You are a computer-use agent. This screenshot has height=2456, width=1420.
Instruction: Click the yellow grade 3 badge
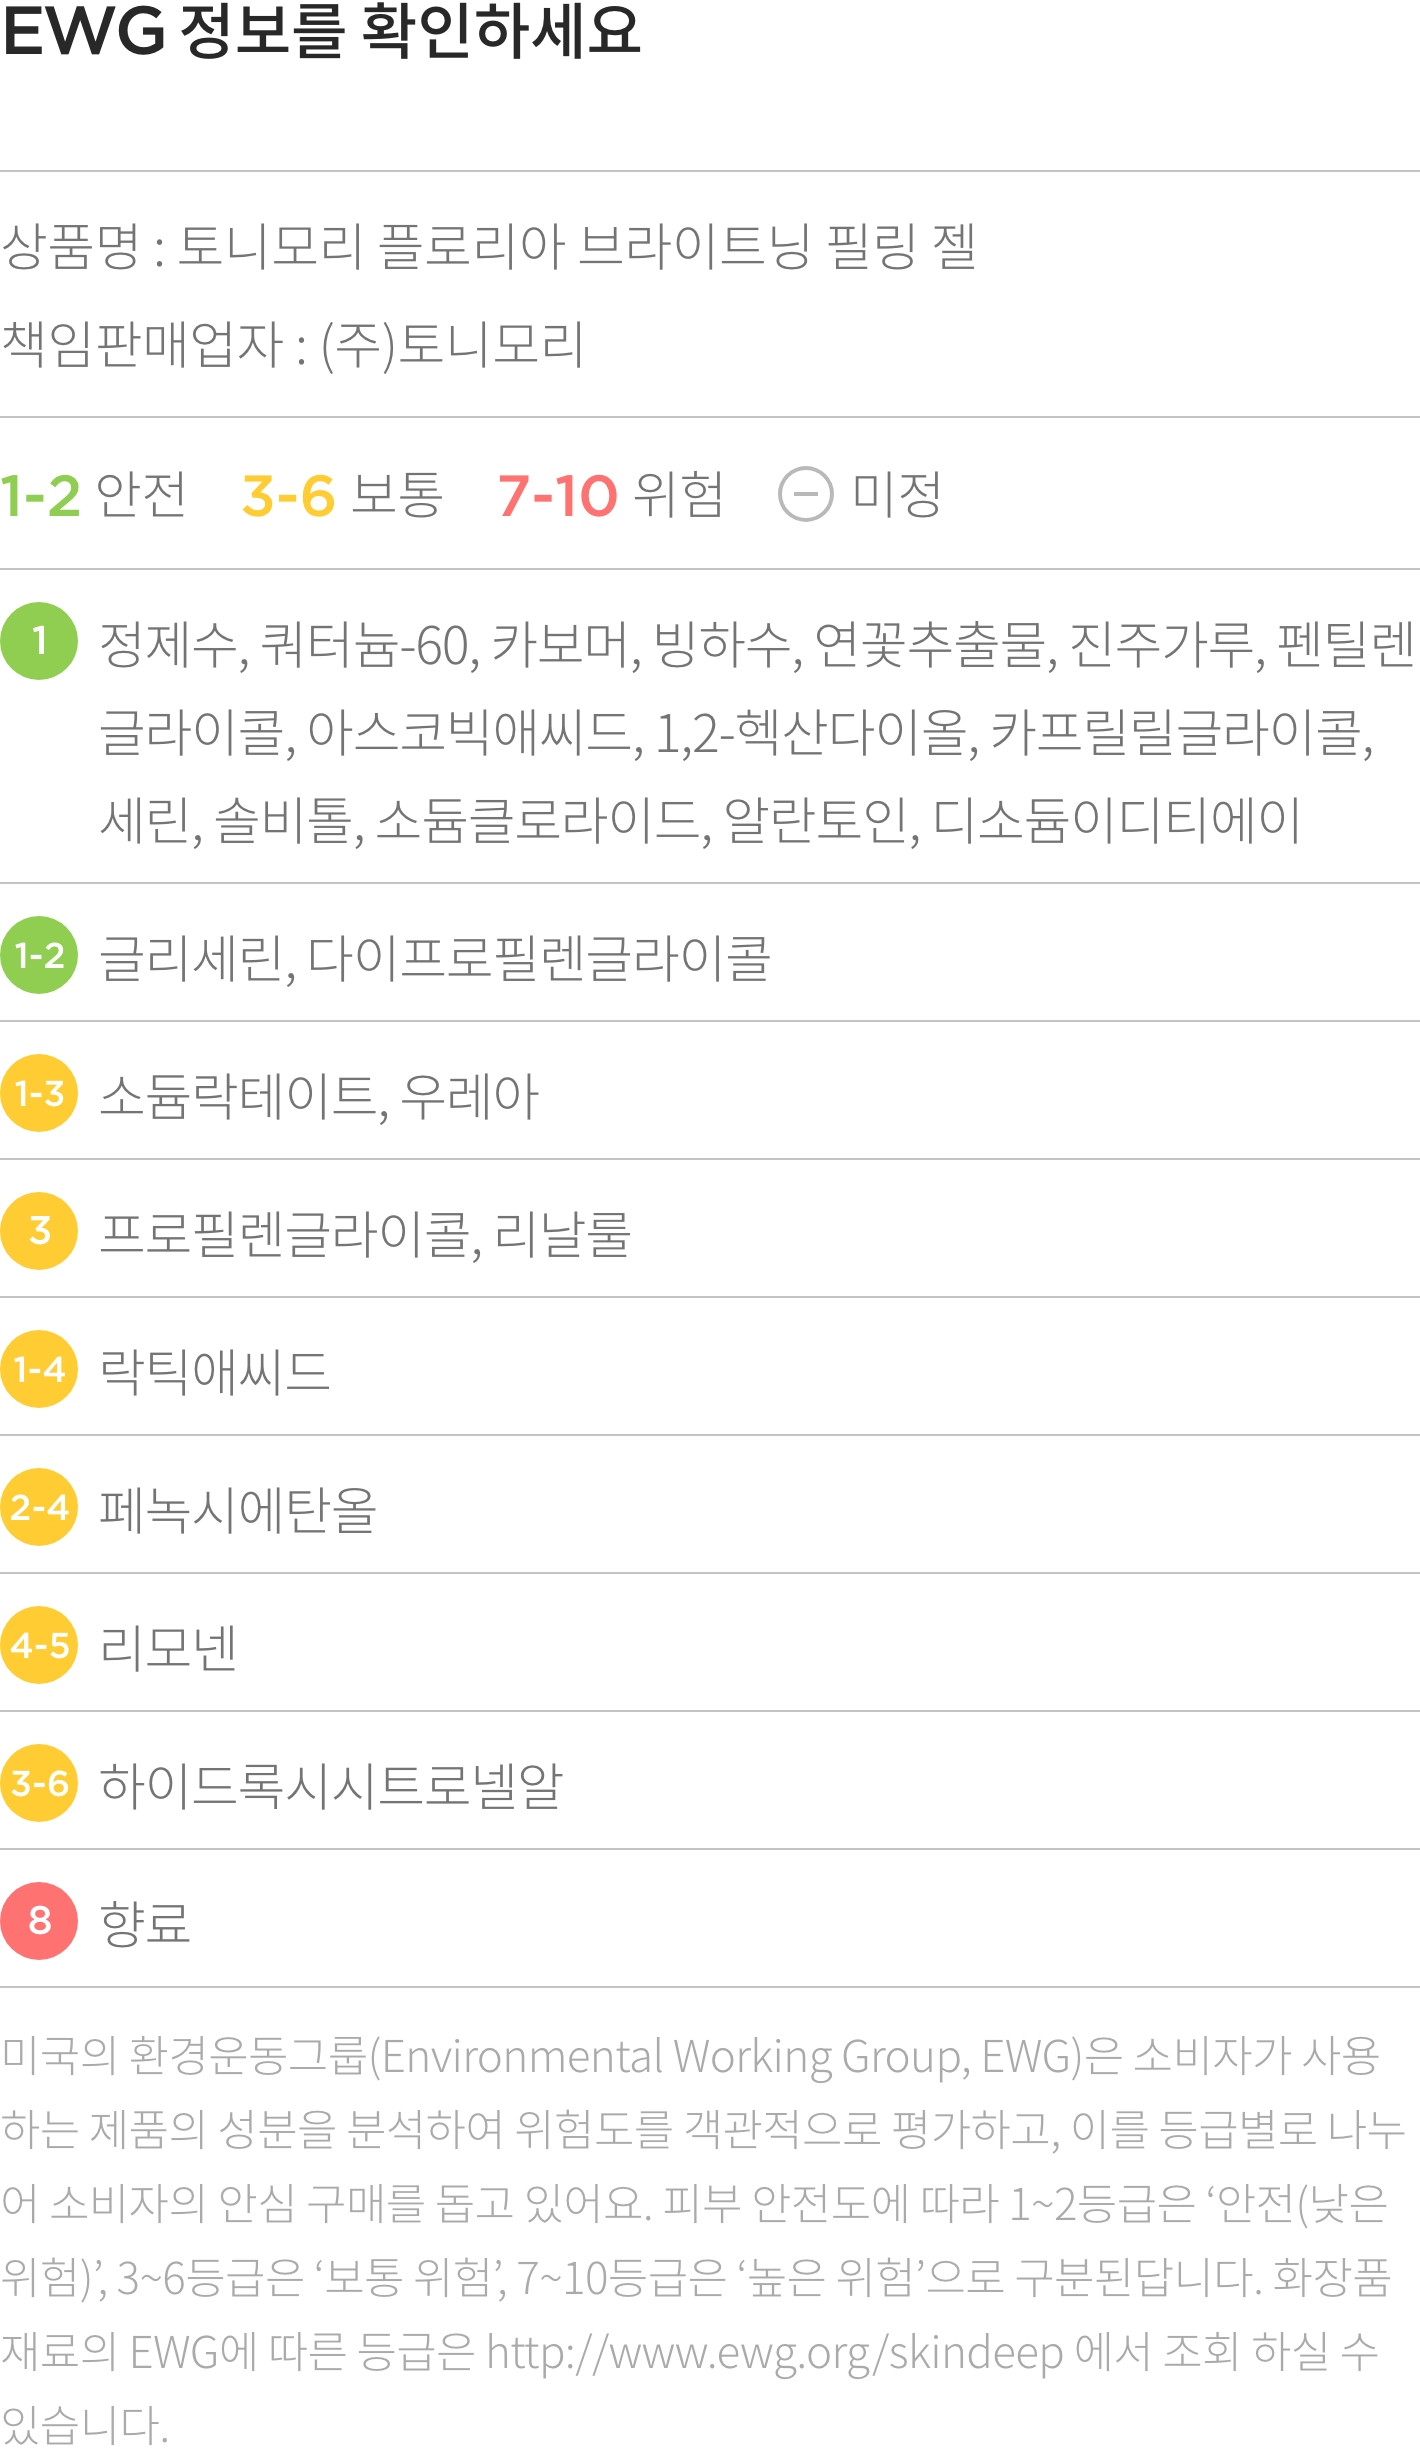coord(39,1231)
